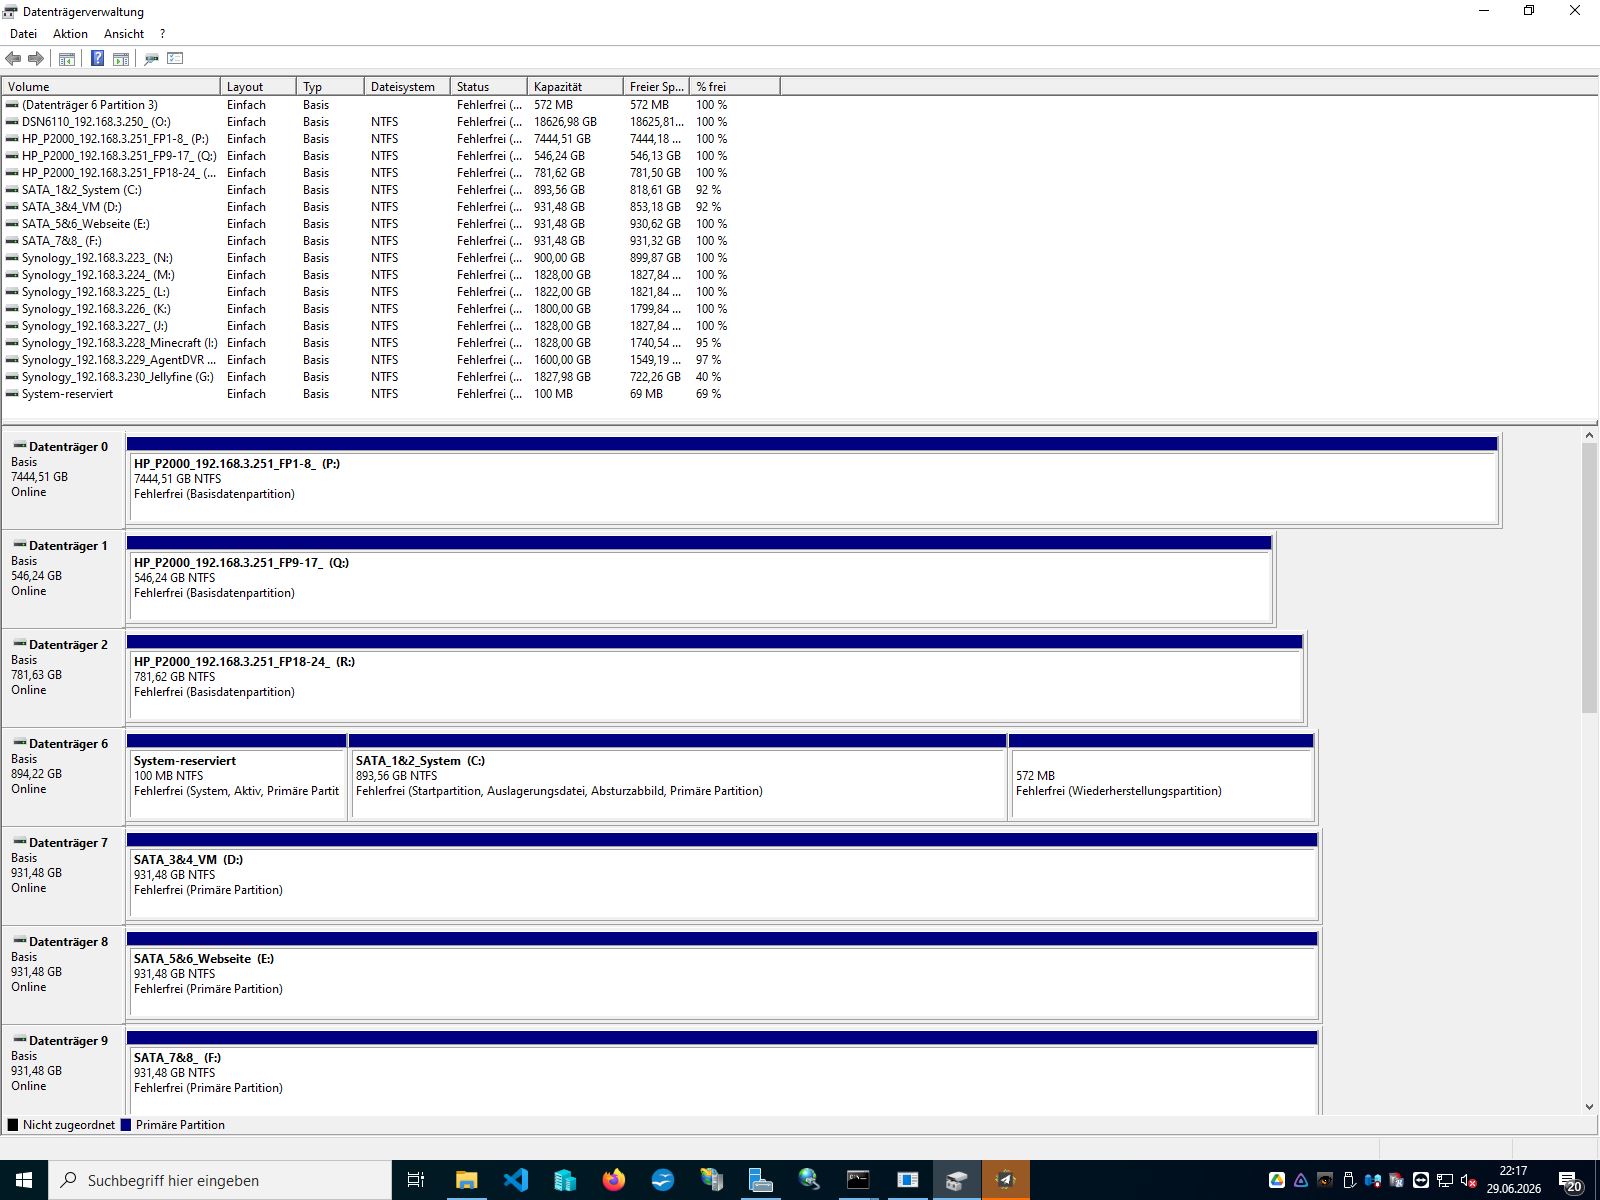Select the SATA_3&4_VM (D:) partition block

tap(722, 877)
